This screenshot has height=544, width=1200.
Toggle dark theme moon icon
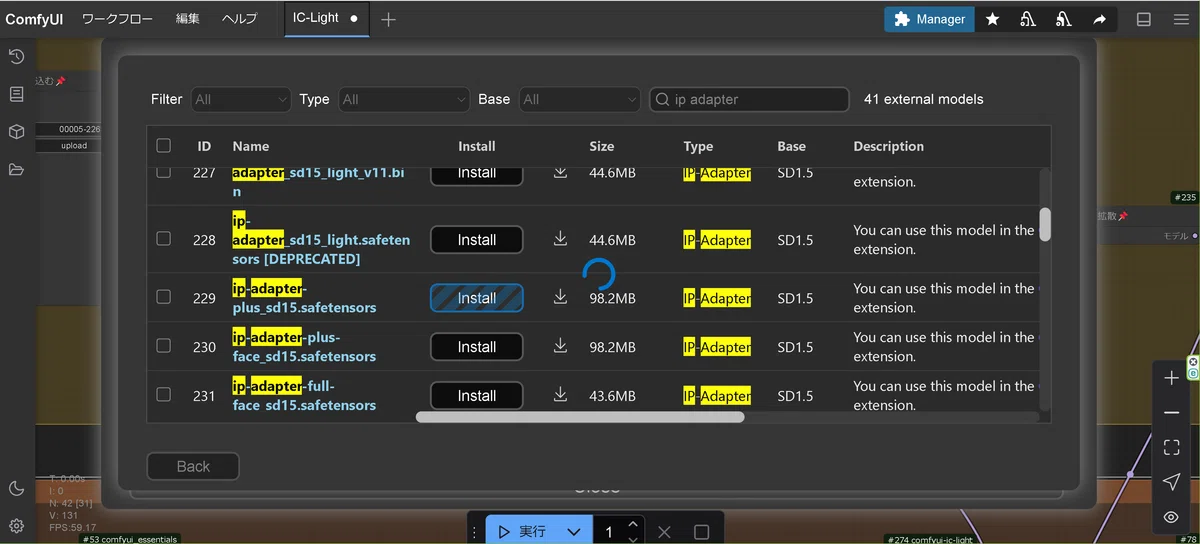pyautogui.click(x=16, y=488)
